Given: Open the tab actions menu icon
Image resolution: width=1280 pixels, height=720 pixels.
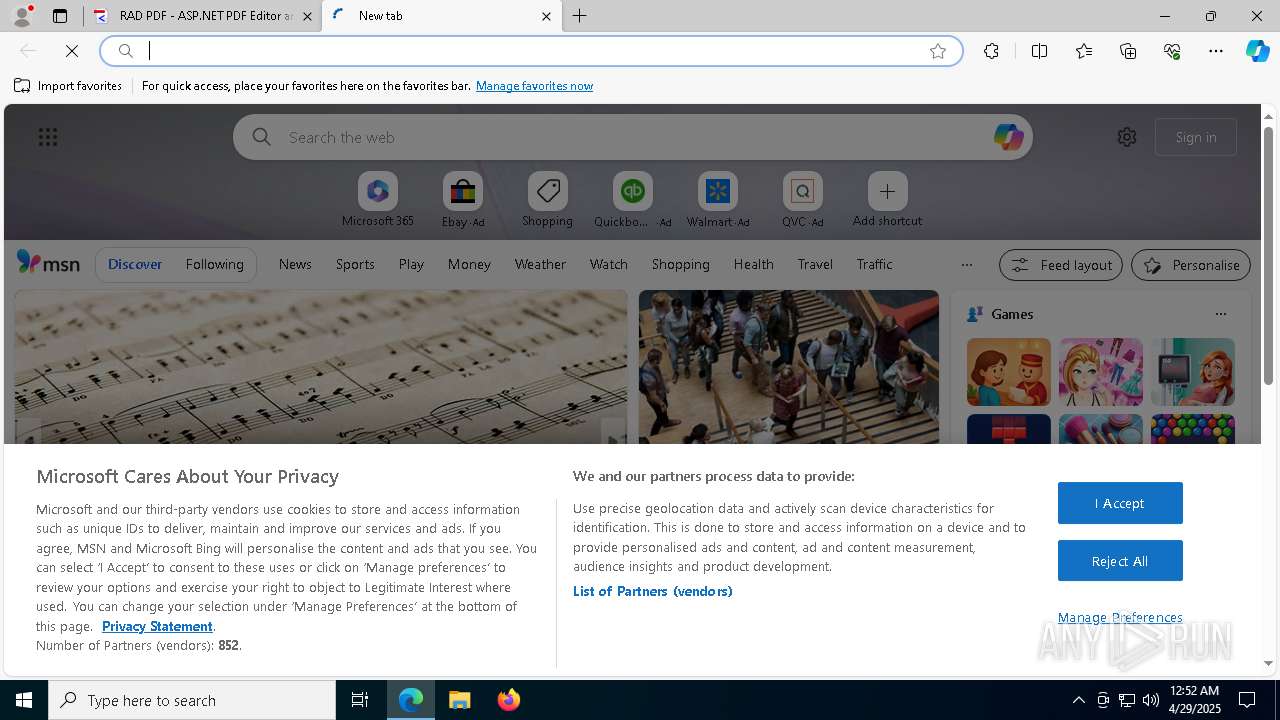Looking at the screenshot, I should click(x=60, y=16).
